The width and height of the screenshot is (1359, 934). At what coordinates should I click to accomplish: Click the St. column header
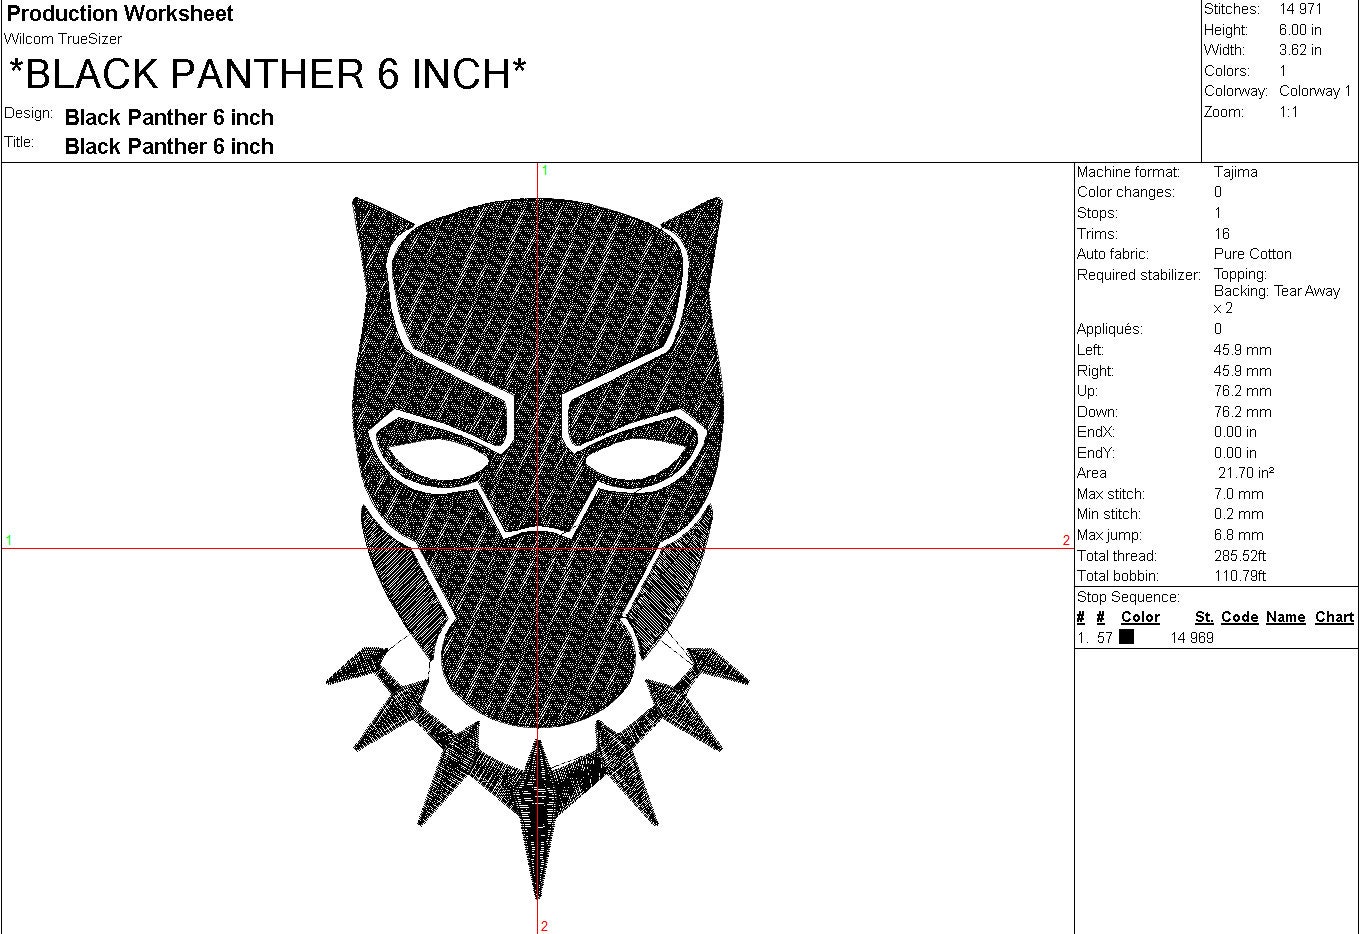[1204, 617]
